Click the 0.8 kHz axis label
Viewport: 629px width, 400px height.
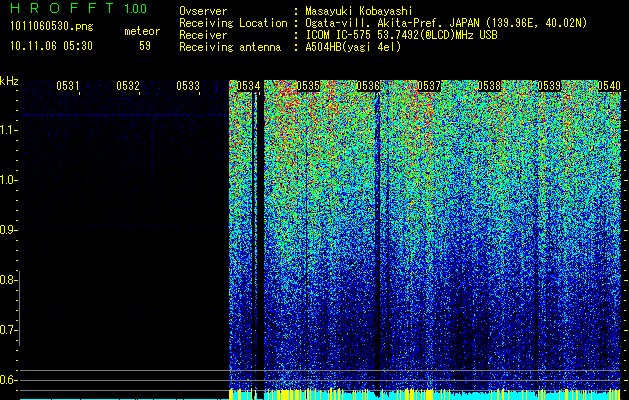(x=7, y=280)
